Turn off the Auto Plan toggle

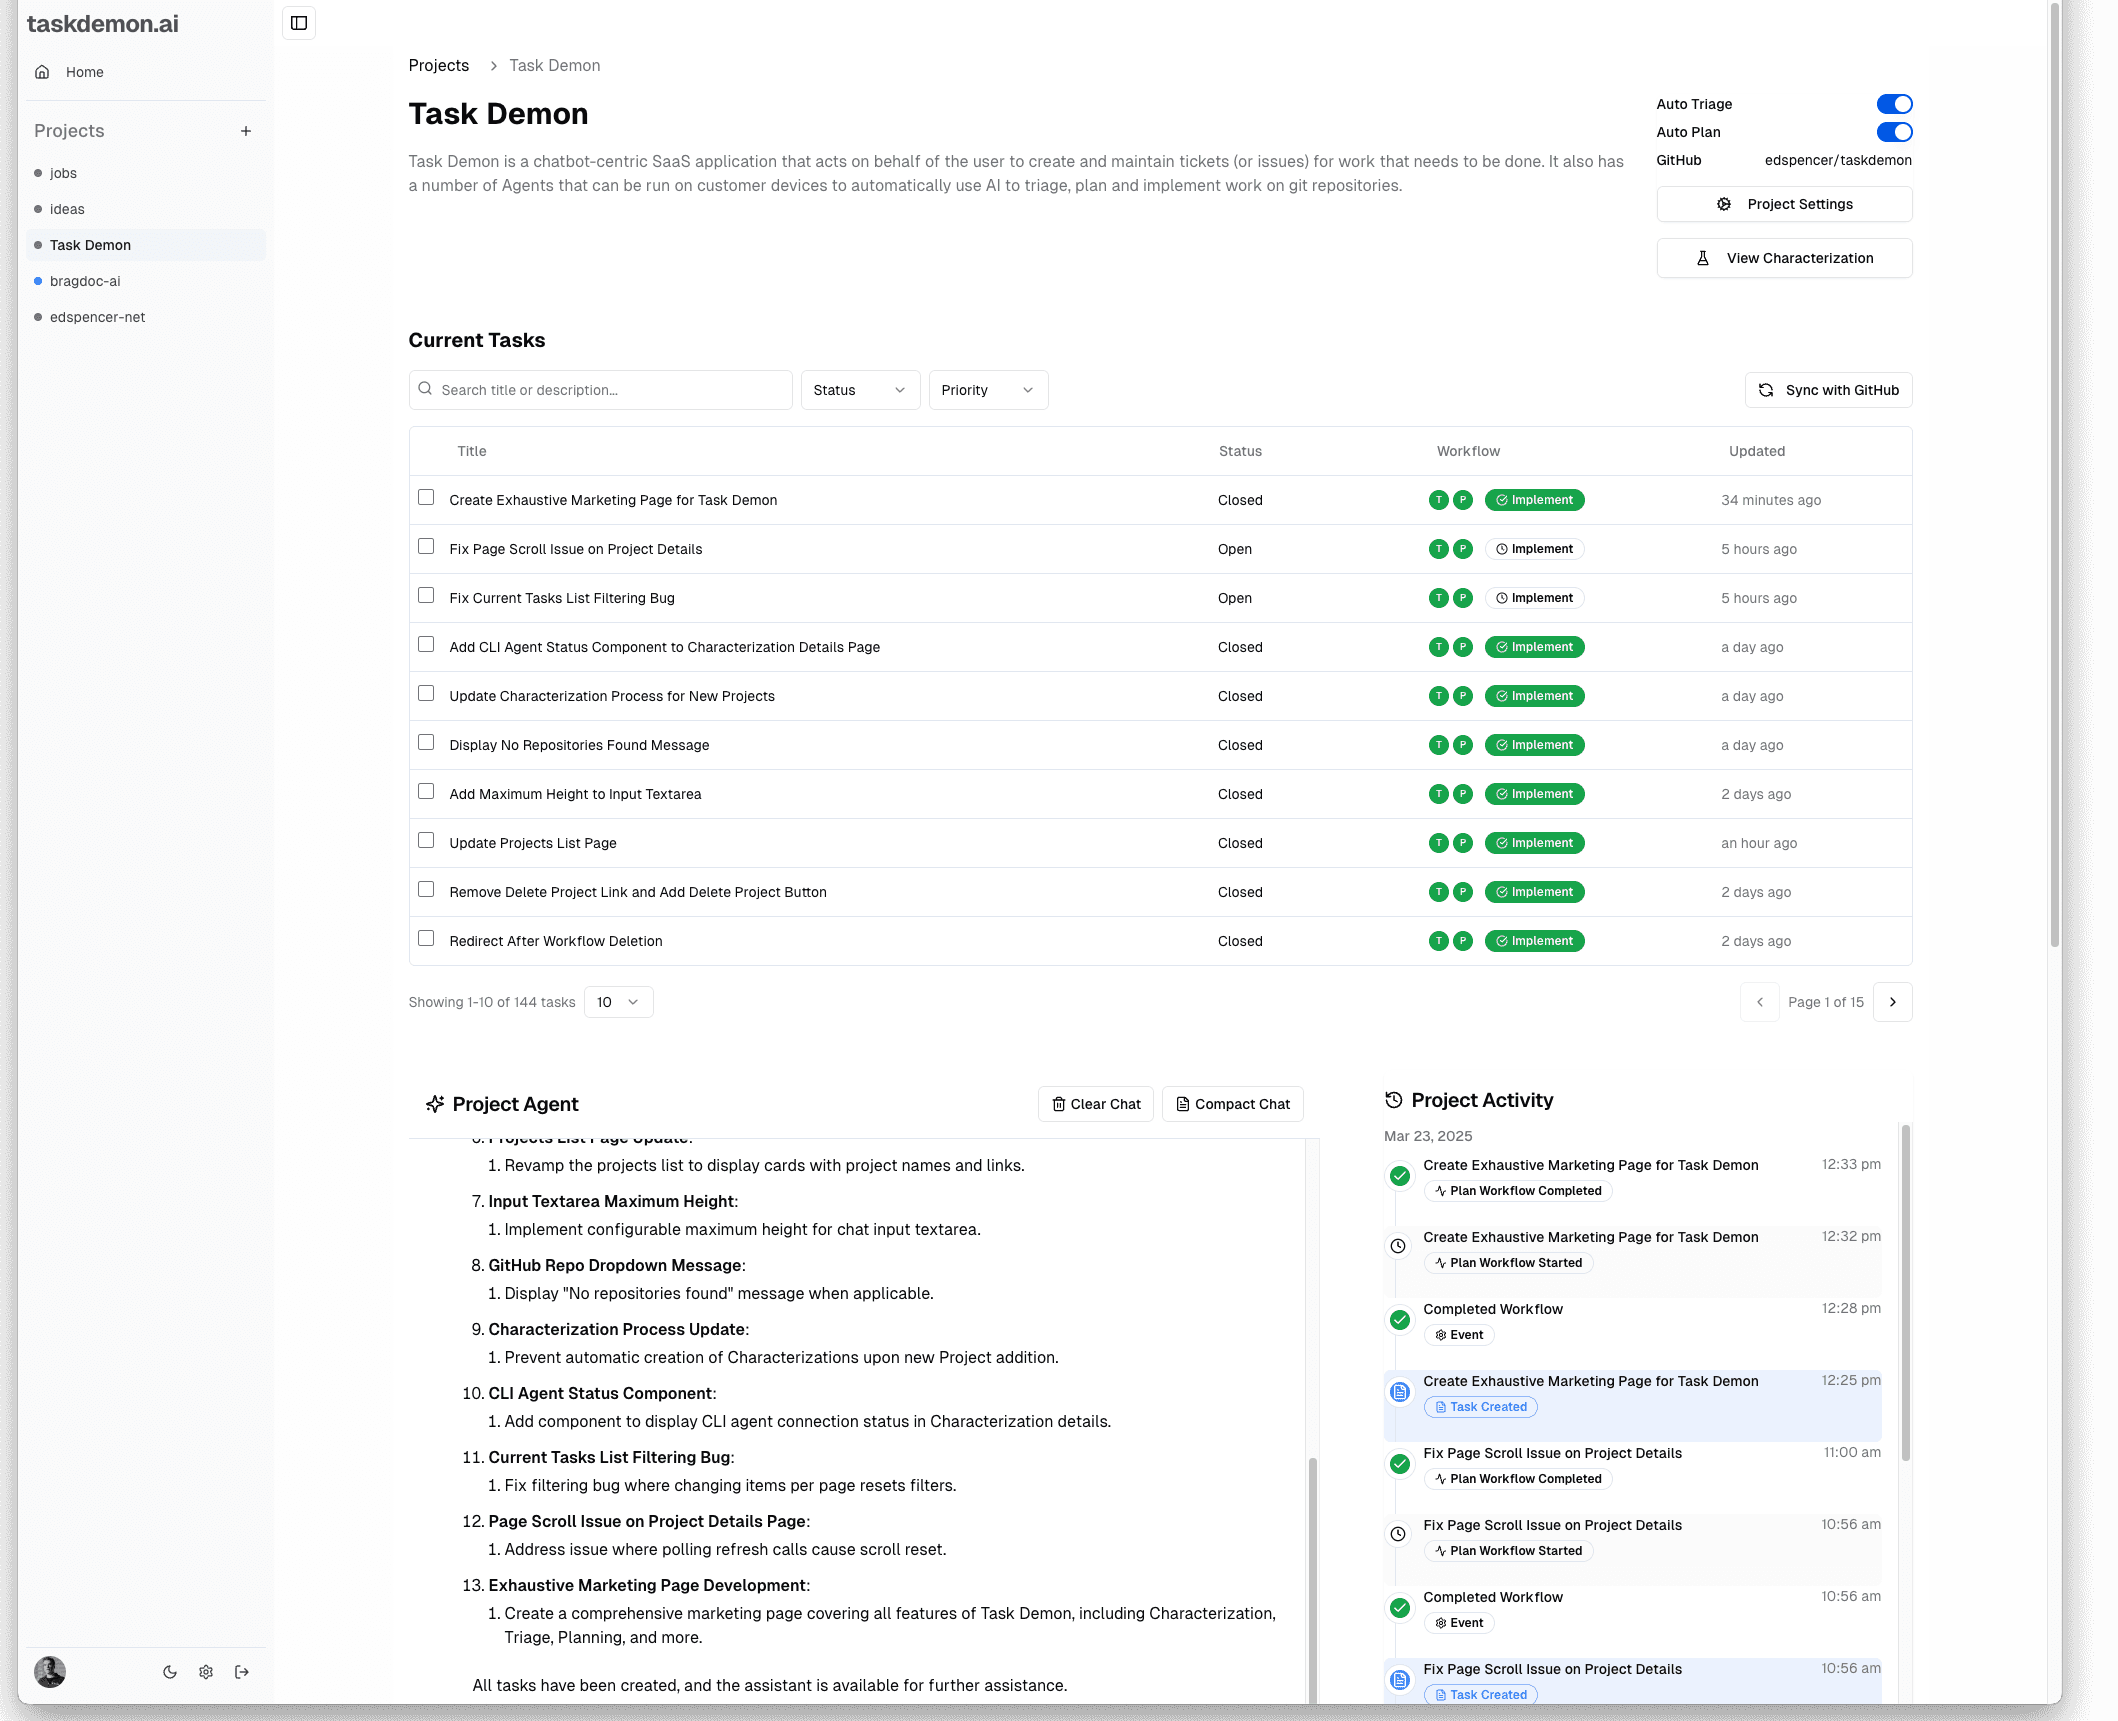pos(1895,131)
